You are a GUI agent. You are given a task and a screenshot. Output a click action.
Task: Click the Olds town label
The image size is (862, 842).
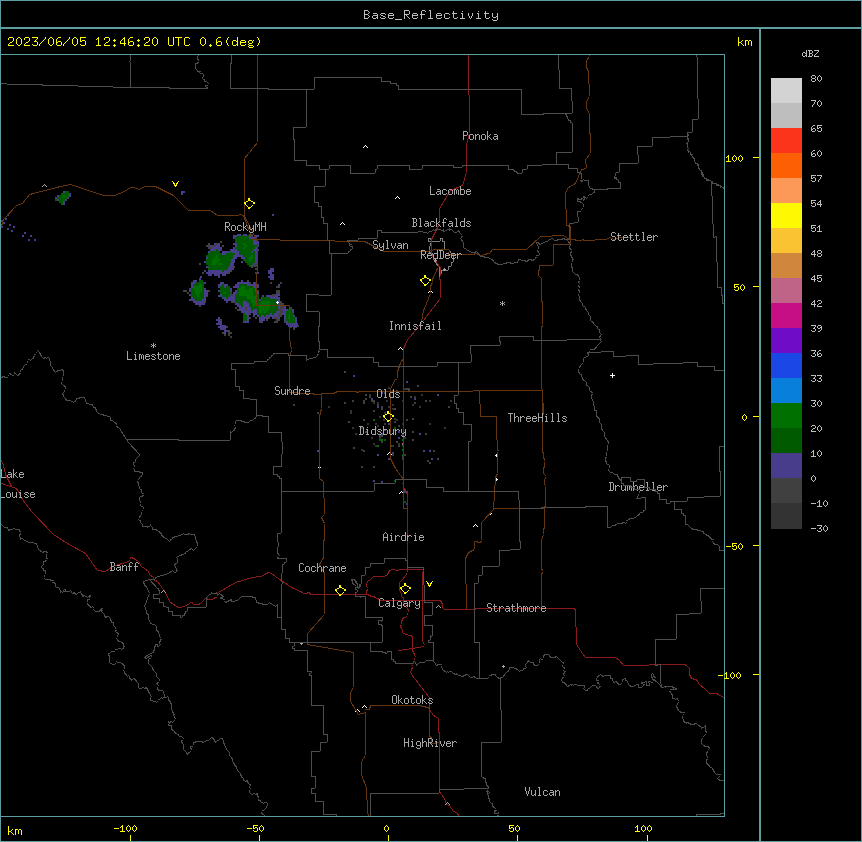coord(388,394)
